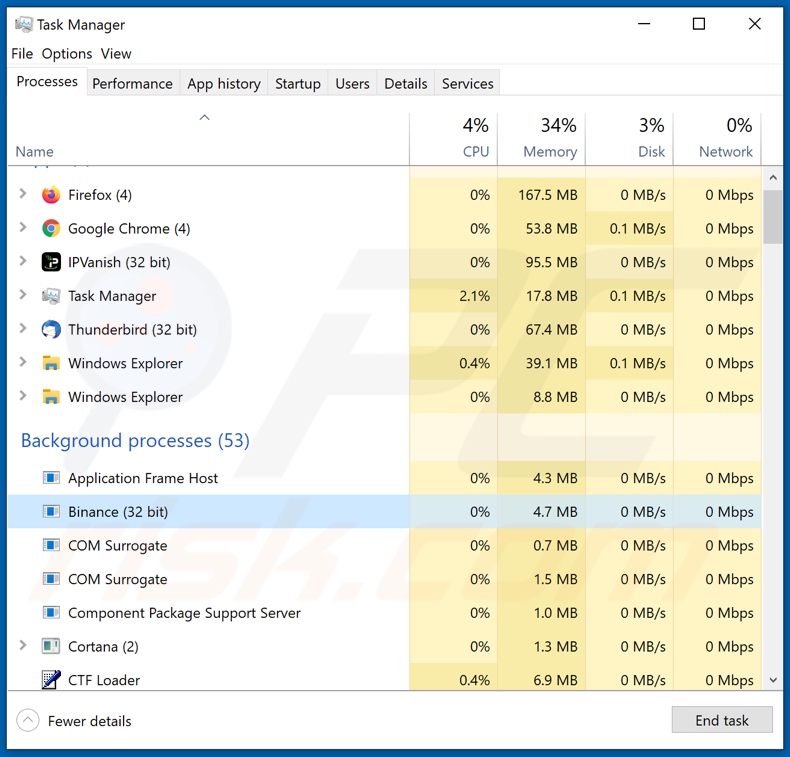Click the Google Chrome process icon
790x757 pixels.
(51, 229)
